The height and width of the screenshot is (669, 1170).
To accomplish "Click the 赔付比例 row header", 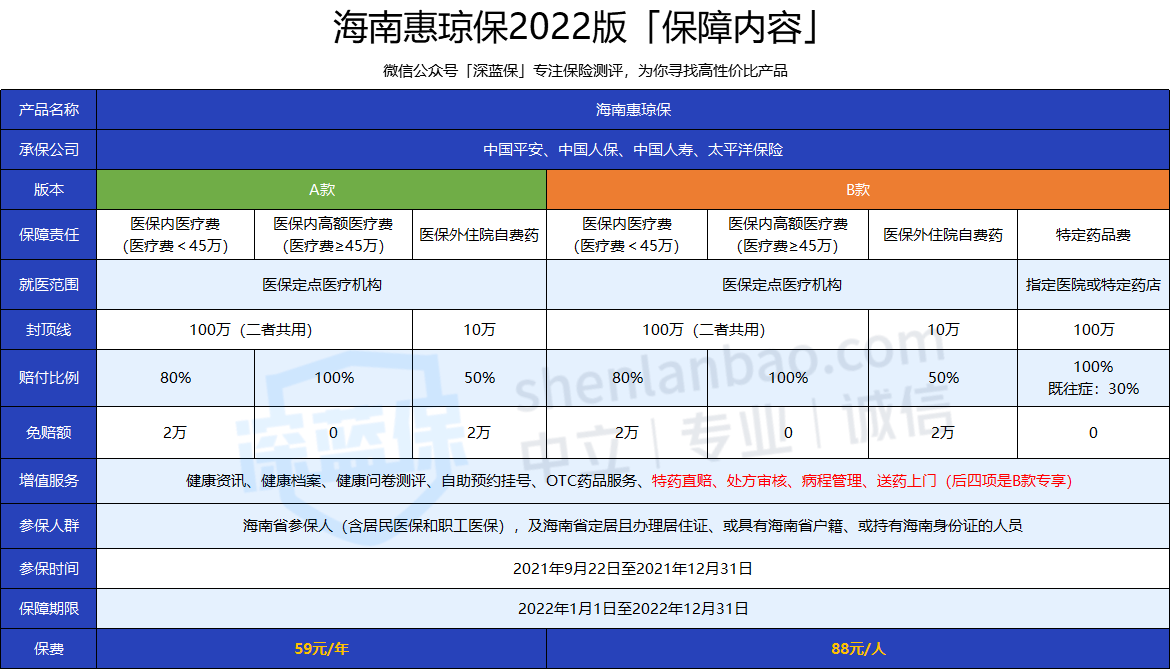I will tap(49, 377).
